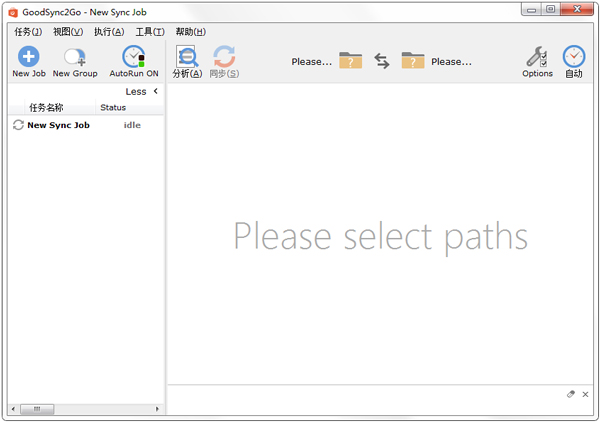Image resolution: width=600 pixels, height=422 pixels.
Task: Run Analyze with 分析(A) button
Action: point(187,62)
